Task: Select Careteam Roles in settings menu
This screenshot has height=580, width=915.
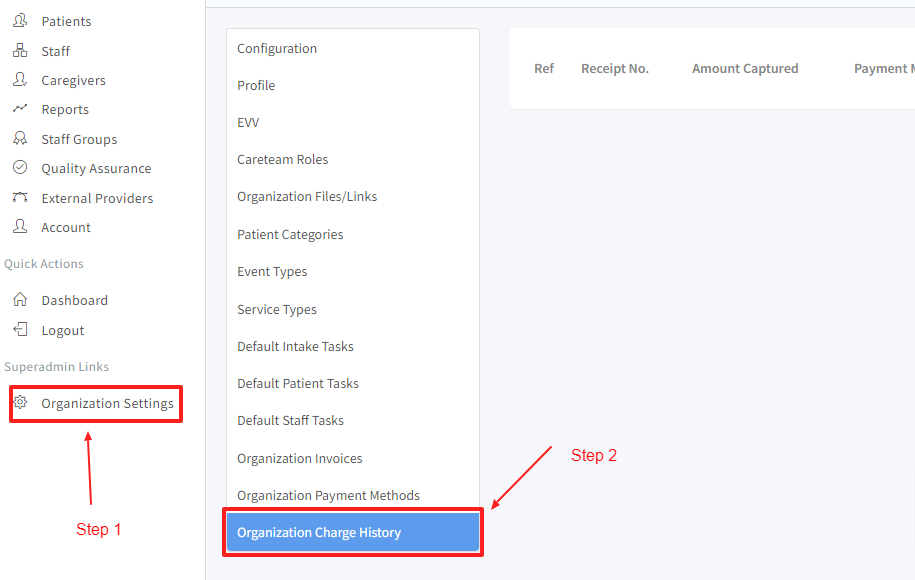Action: 282,159
